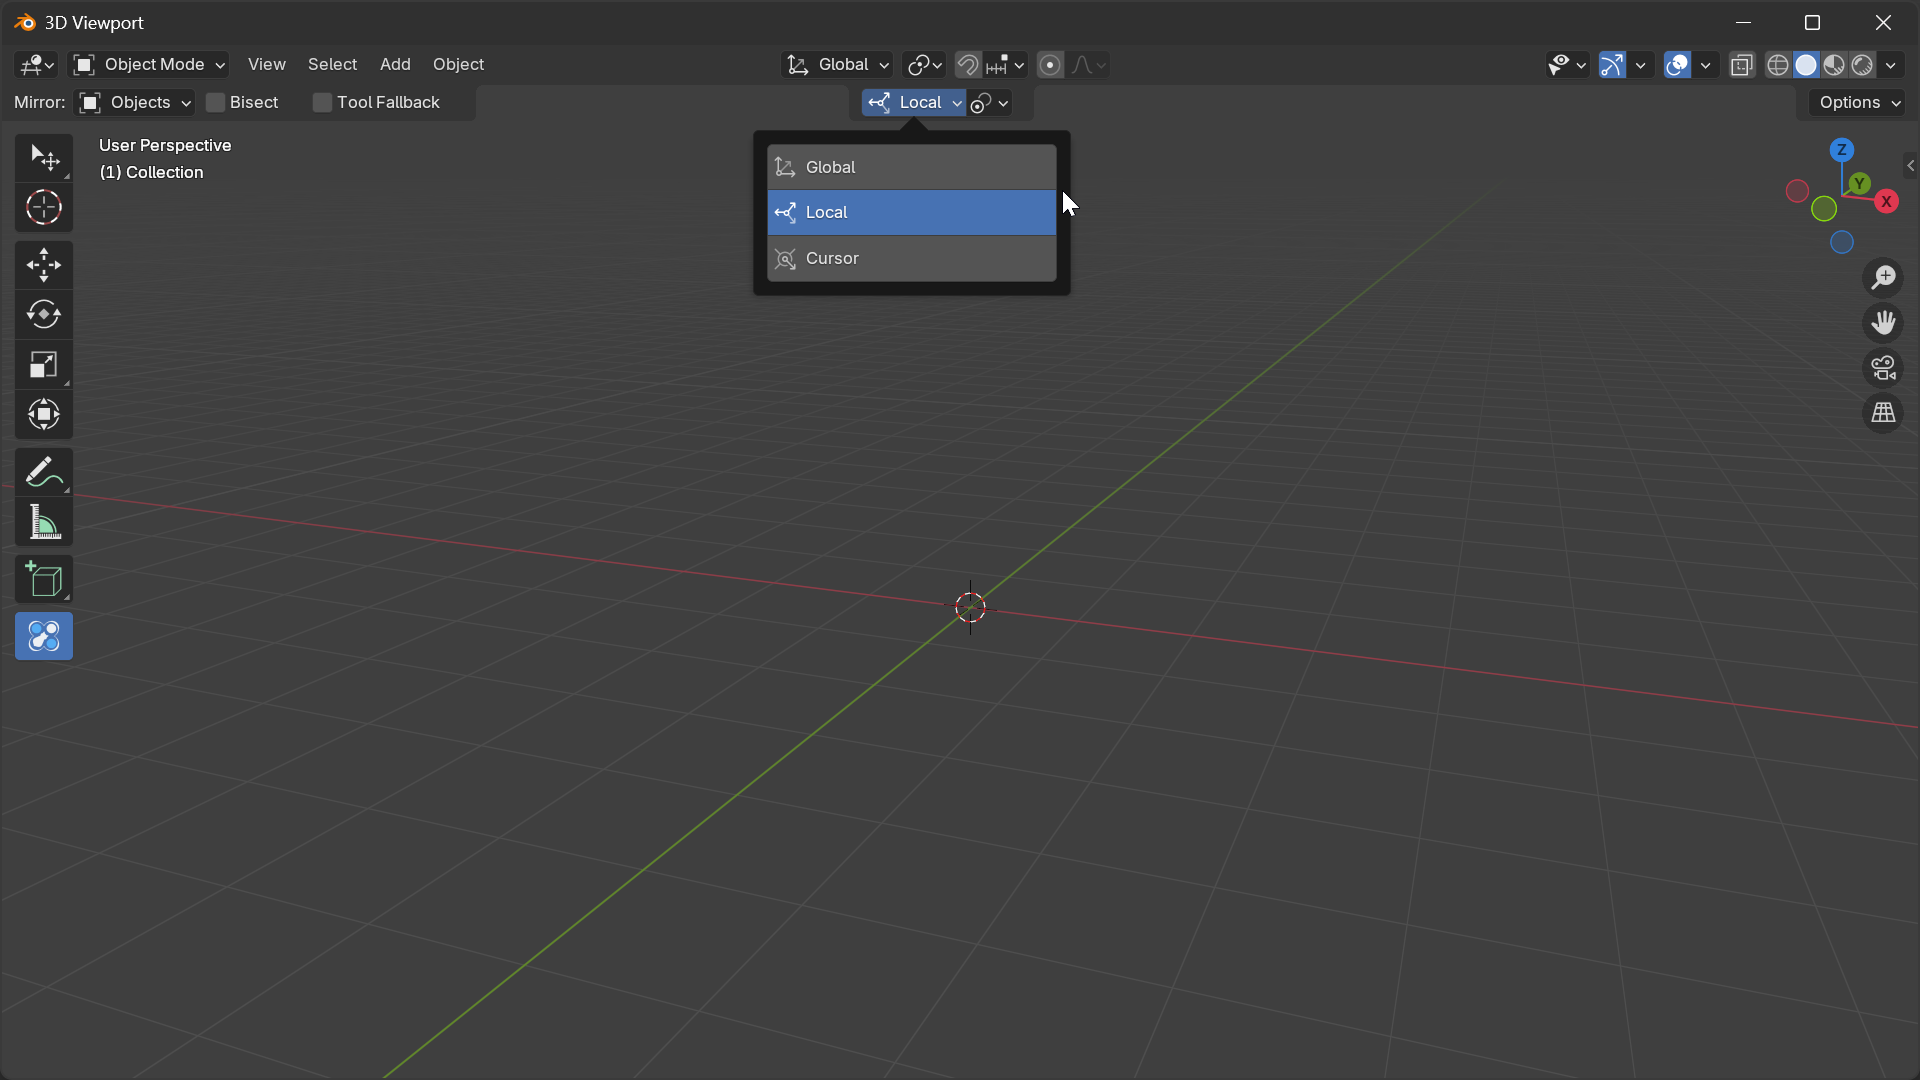Toggle the snapping magnet icon
Image resolution: width=1920 pixels, height=1080 pixels.
[967, 65]
